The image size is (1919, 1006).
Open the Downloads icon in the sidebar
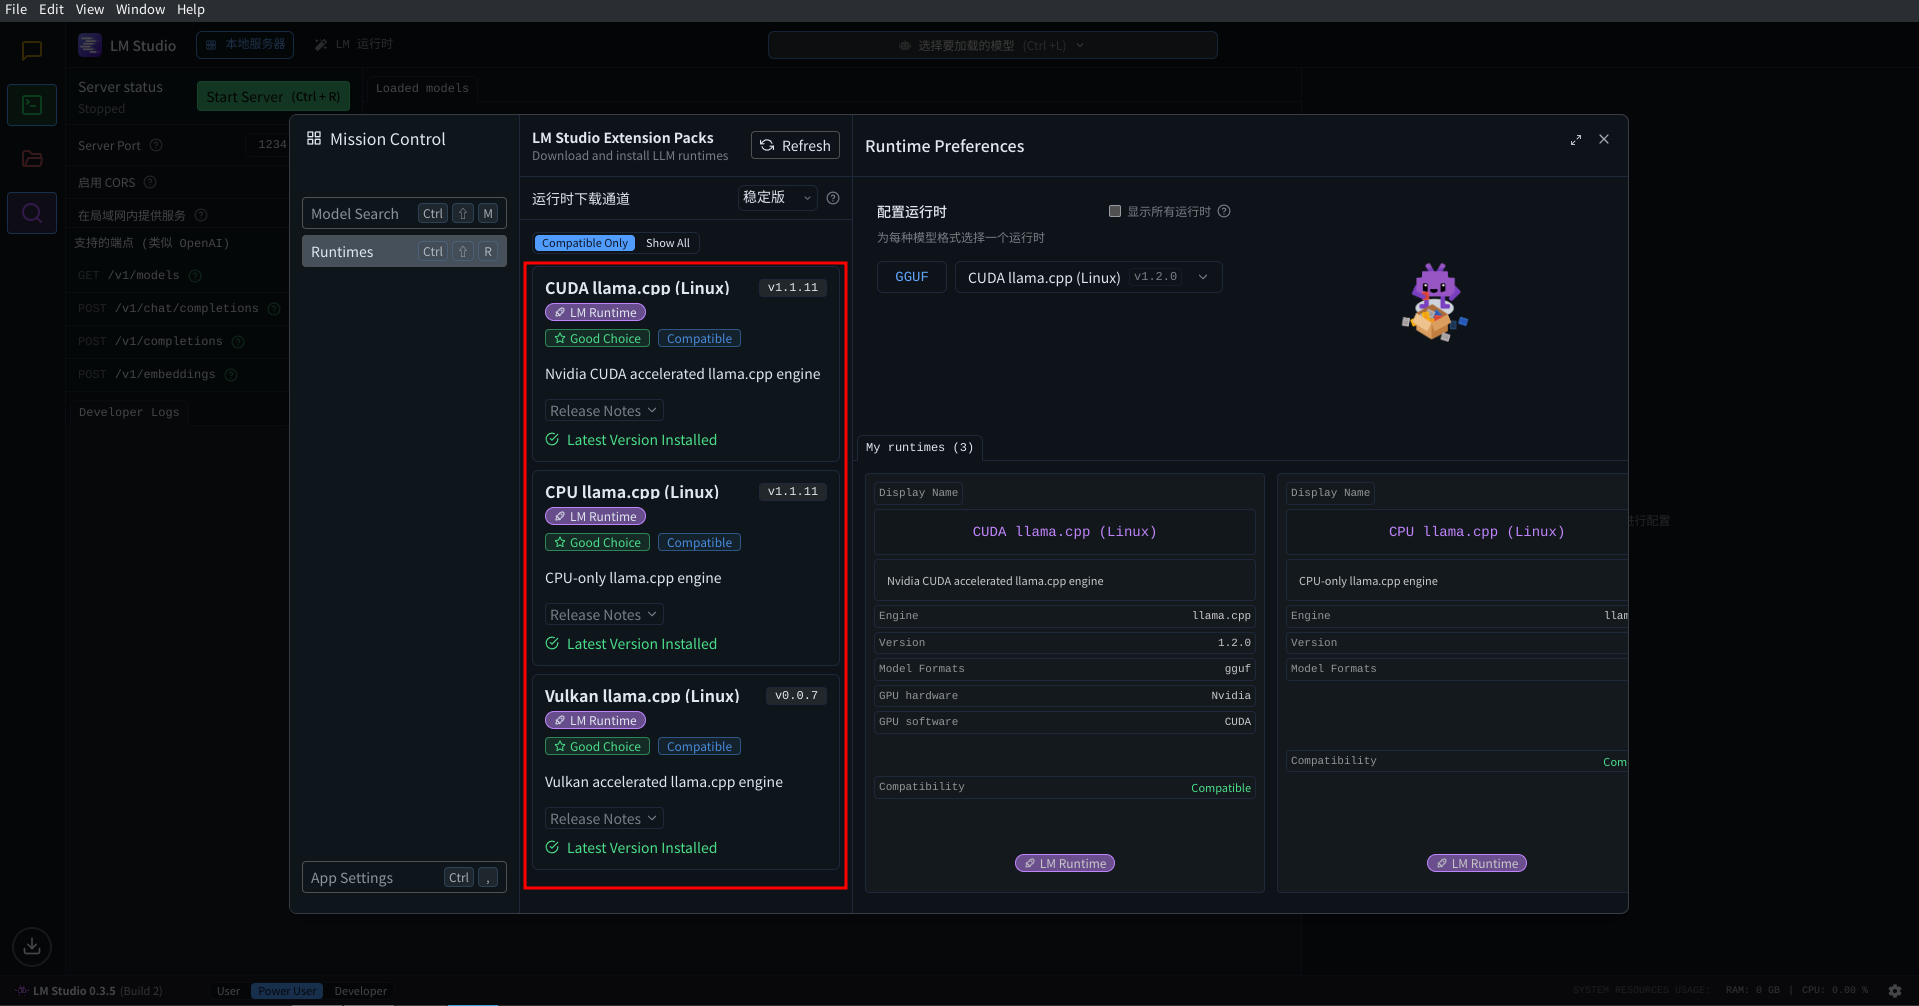click(32, 946)
